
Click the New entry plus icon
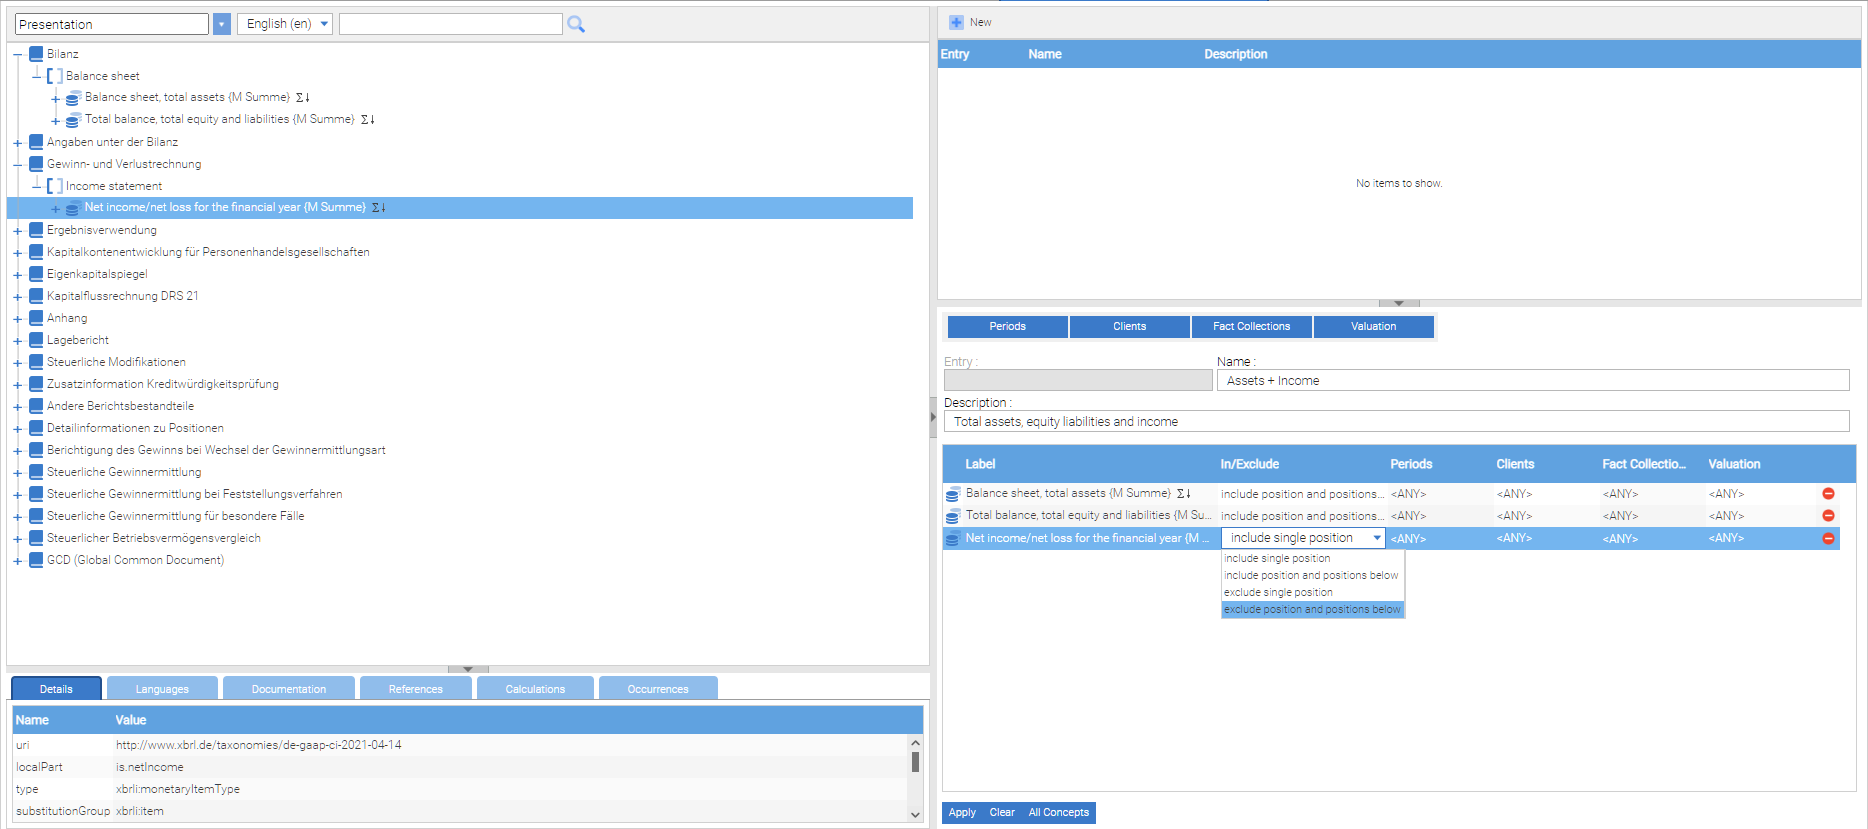pos(956,22)
